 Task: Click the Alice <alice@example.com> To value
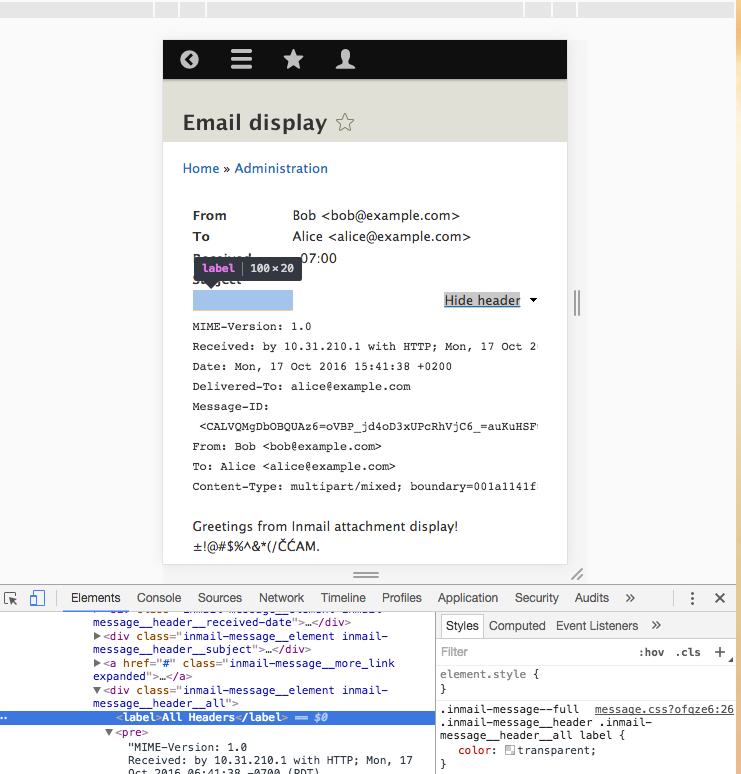[x=382, y=236]
